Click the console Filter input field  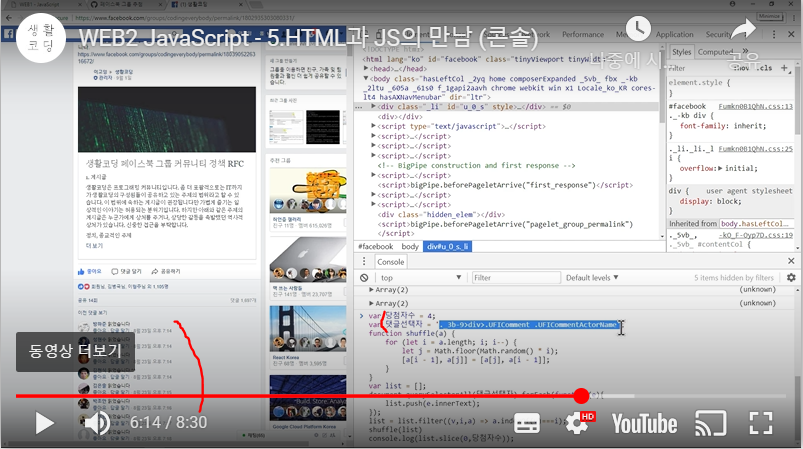click(516, 277)
